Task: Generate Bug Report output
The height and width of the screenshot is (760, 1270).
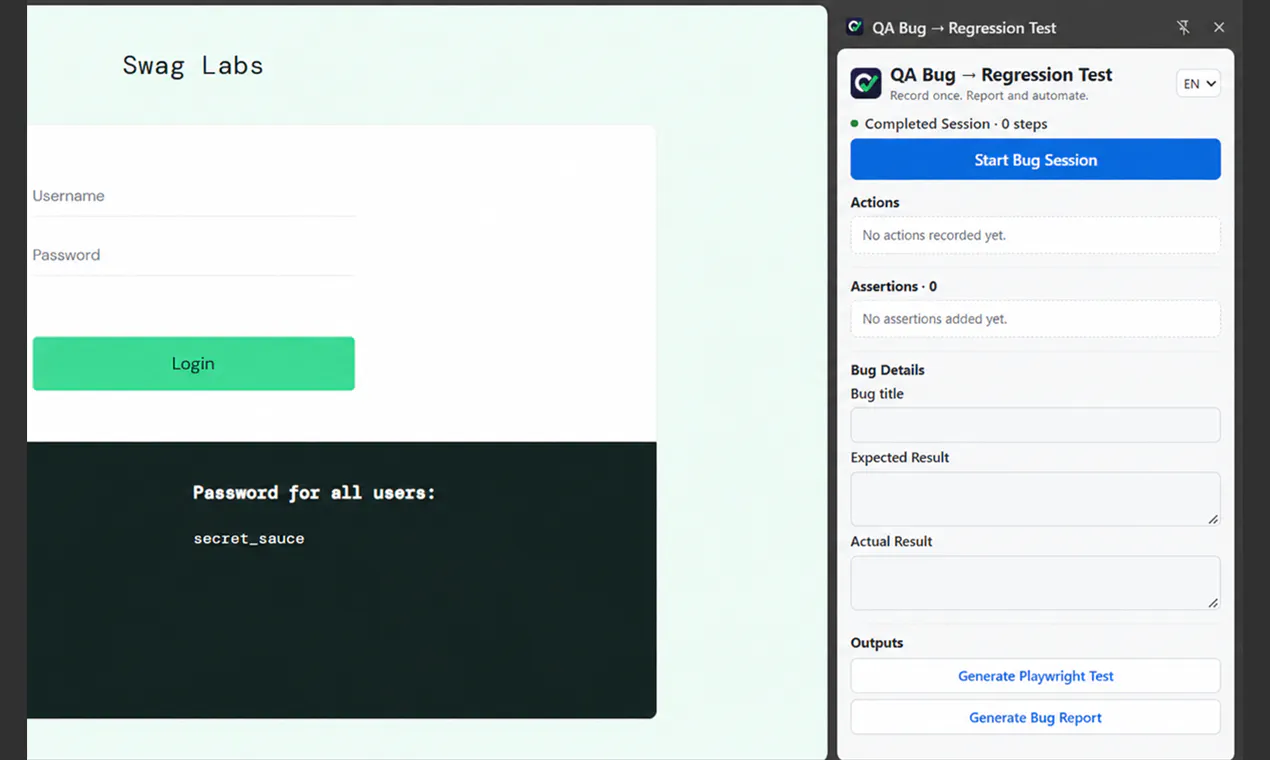Action: pyautogui.click(x=1035, y=718)
